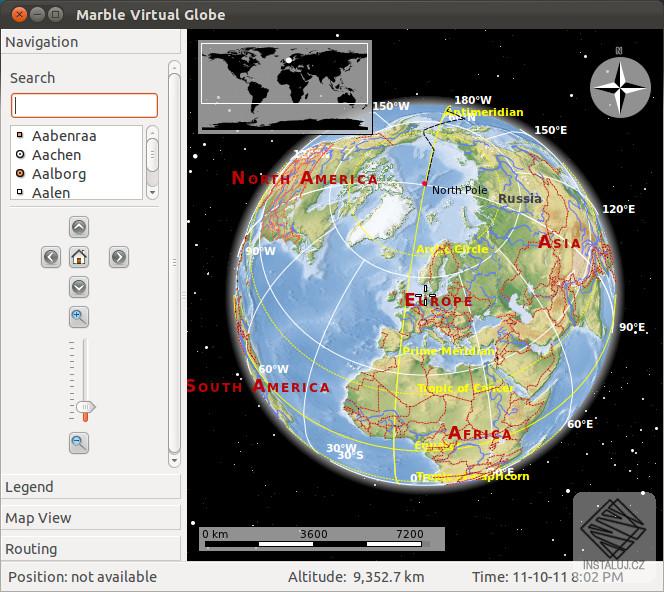Click the Europe label on the globe
The image size is (664, 592).
pos(438,300)
